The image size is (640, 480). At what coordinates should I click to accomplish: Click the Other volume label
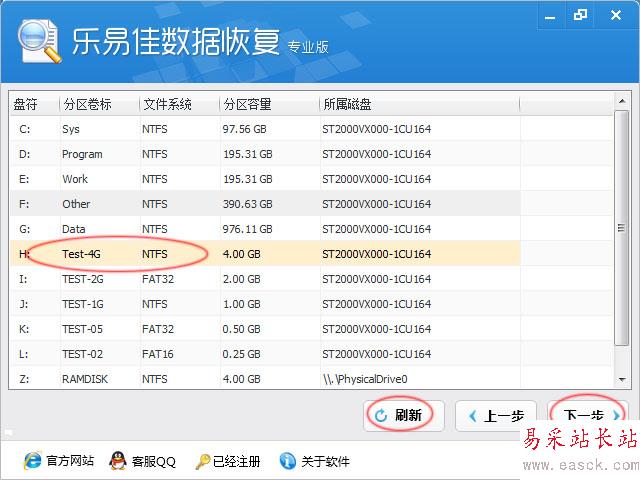[76, 204]
